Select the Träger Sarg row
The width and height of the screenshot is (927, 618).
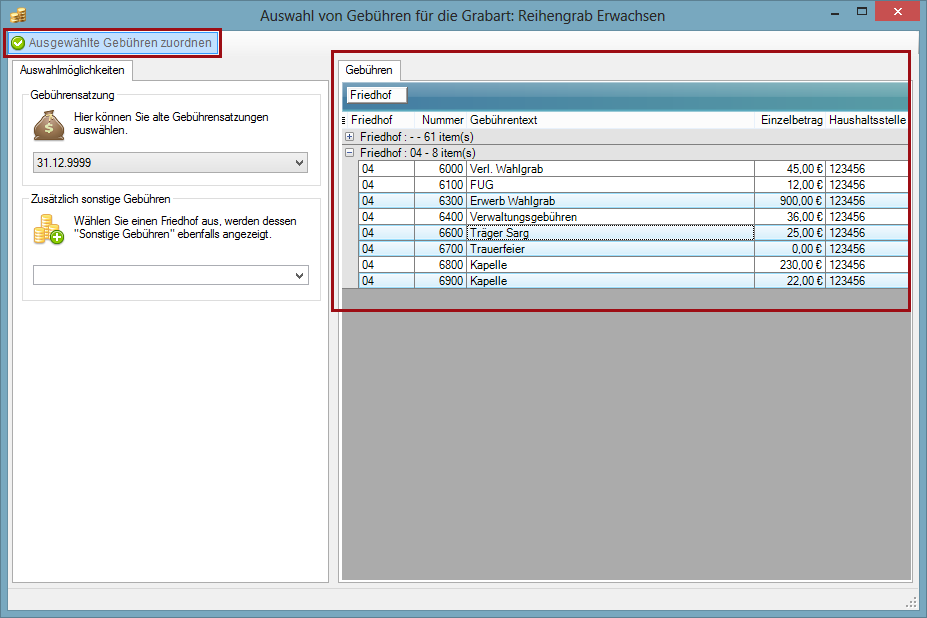(x=610, y=233)
